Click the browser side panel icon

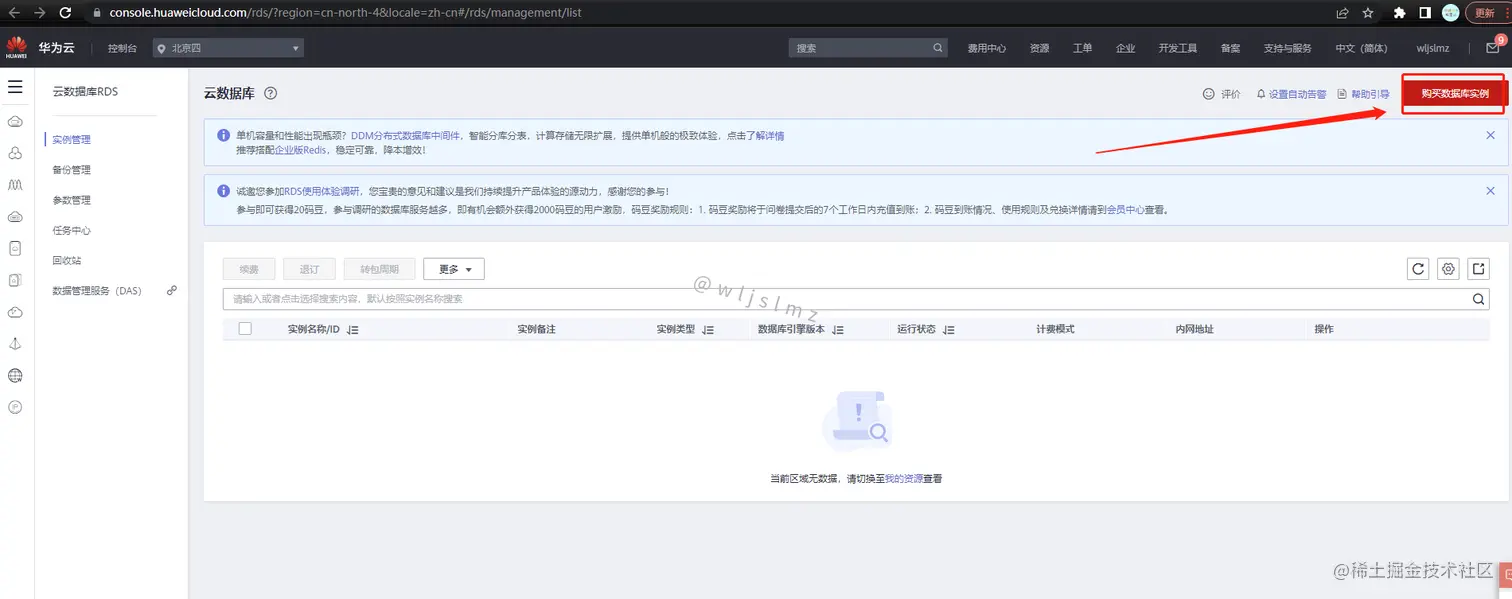point(1425,13)
